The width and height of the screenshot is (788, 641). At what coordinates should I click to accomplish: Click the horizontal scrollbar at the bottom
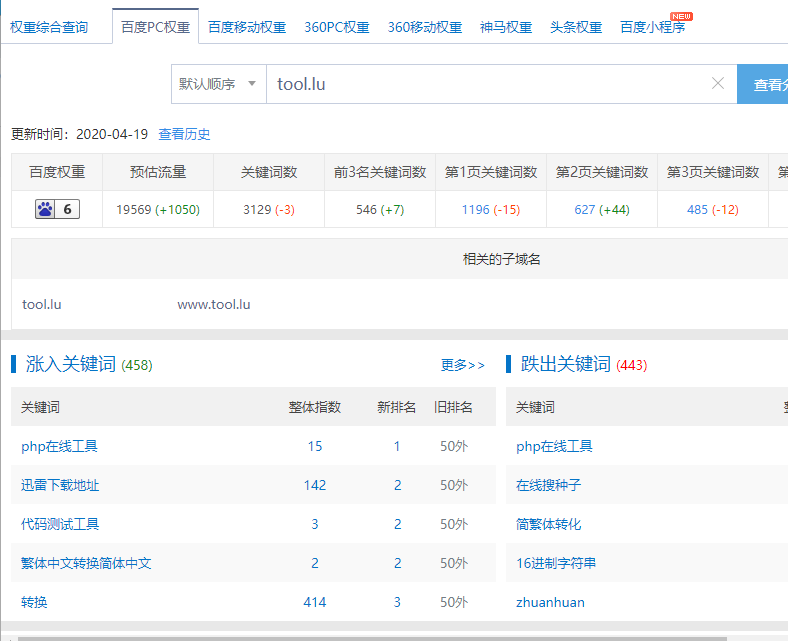point(372,638)
